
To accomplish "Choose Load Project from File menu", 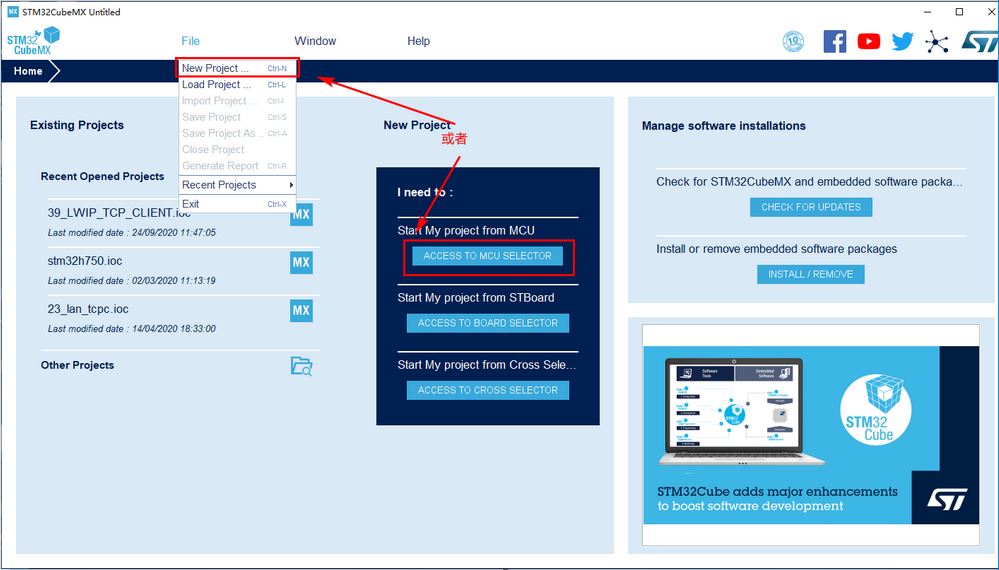I will tap(237, 85).
